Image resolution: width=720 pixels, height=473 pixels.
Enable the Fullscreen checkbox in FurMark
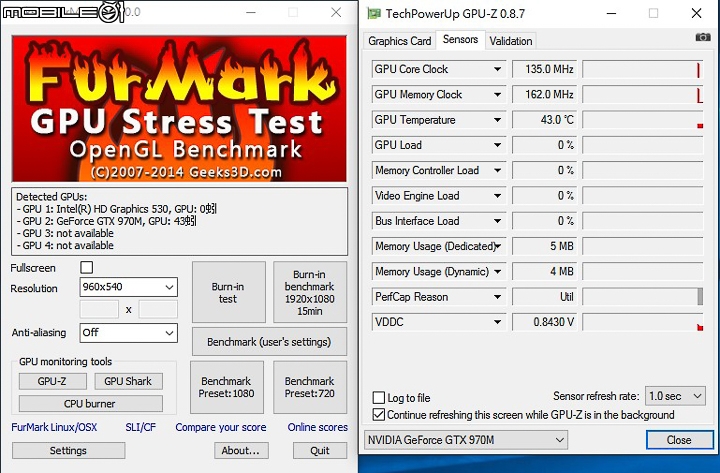pos(86,267)
